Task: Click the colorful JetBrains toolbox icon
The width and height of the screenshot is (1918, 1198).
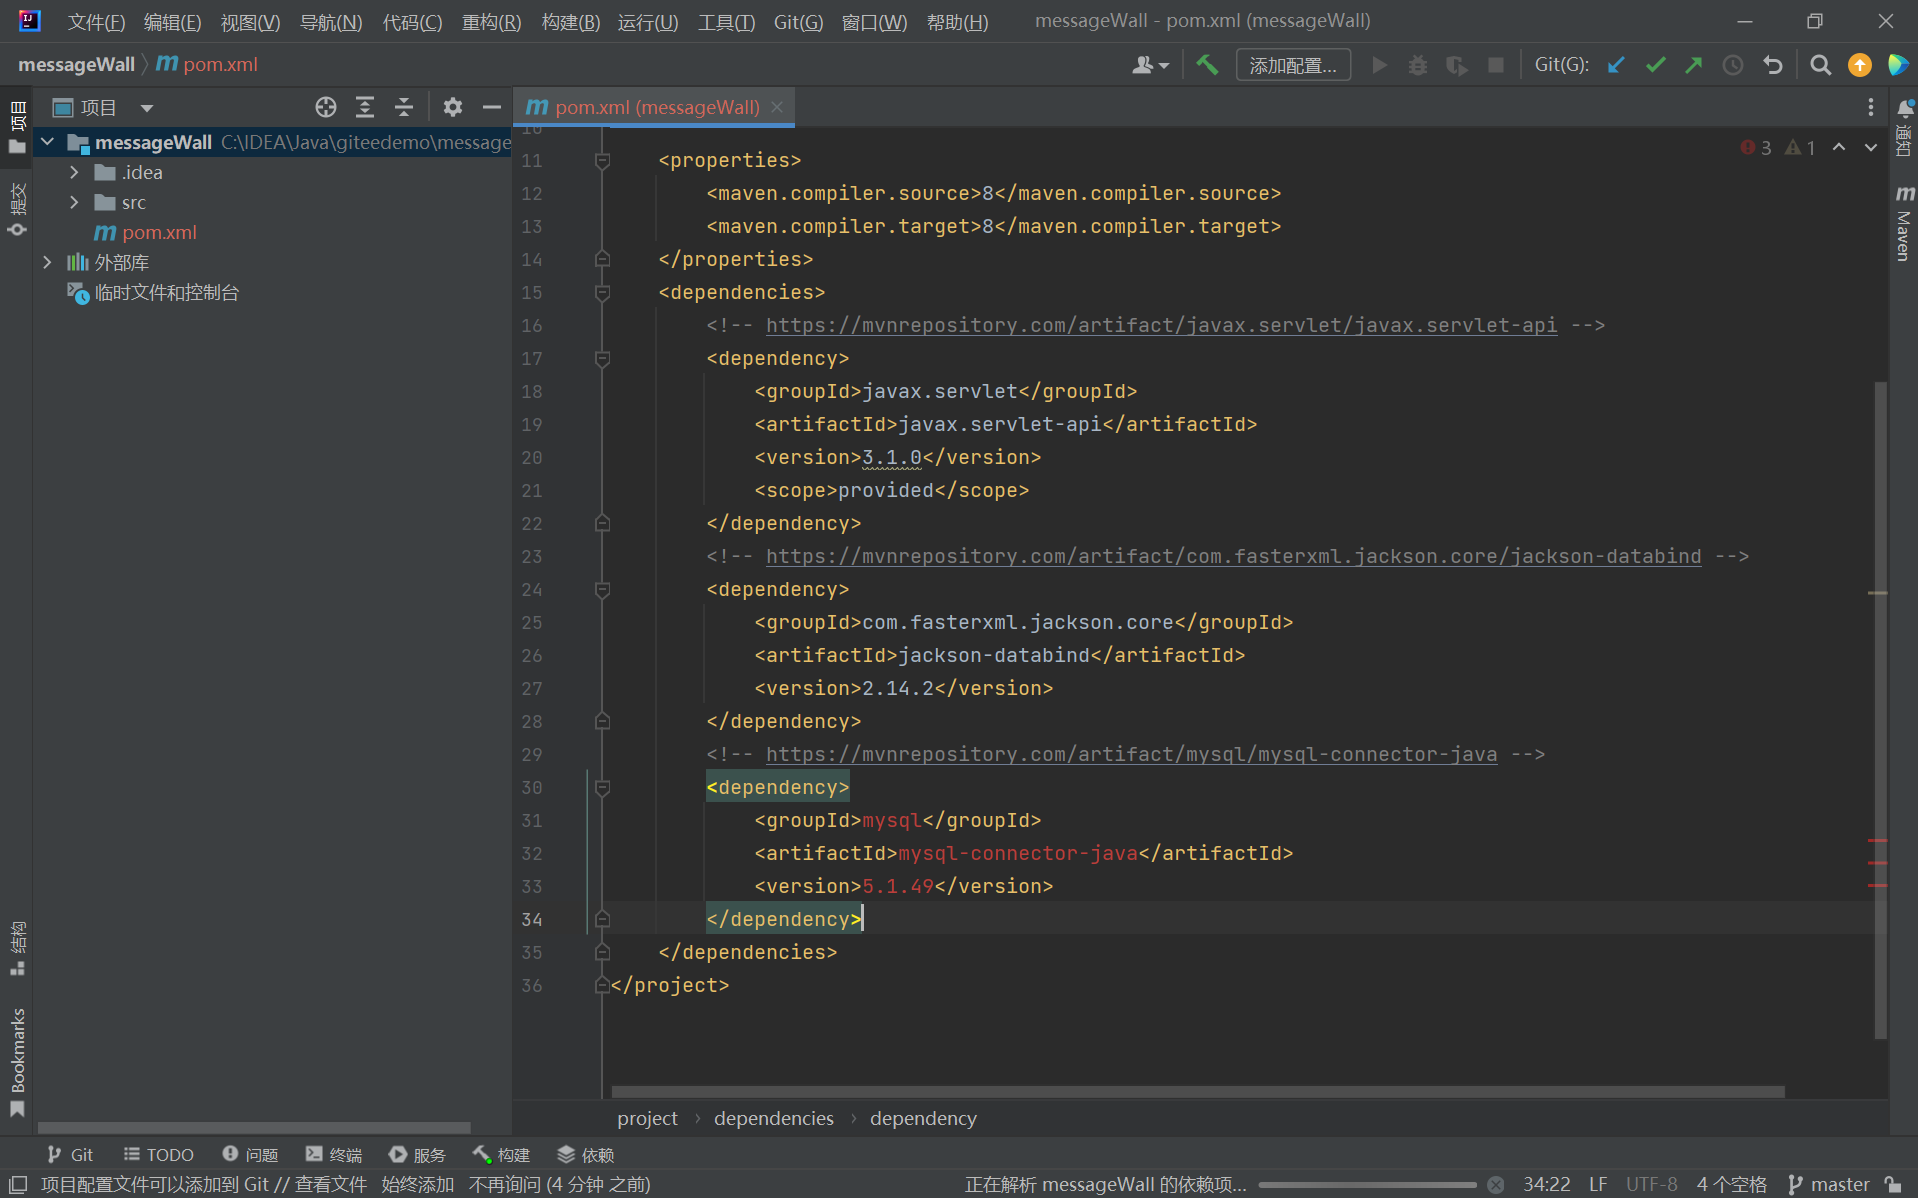Action: 1897,65
